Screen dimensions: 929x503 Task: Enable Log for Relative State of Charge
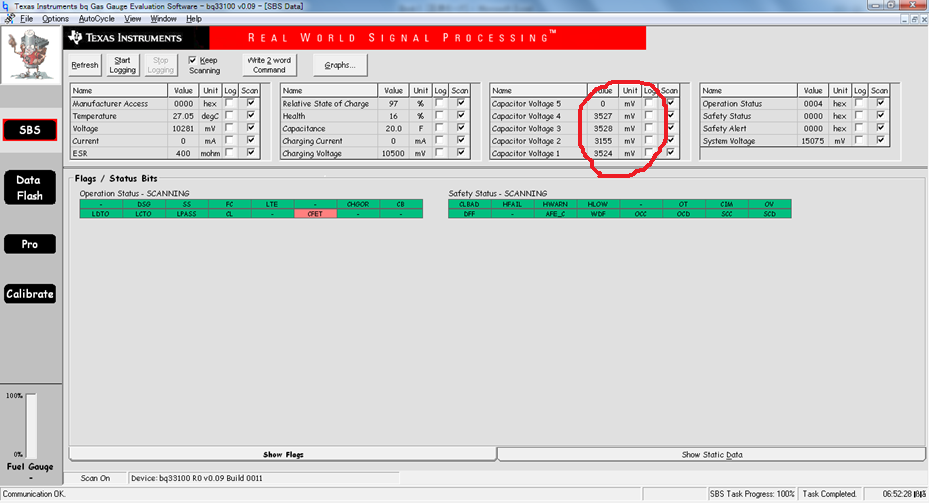click(439, 103)
